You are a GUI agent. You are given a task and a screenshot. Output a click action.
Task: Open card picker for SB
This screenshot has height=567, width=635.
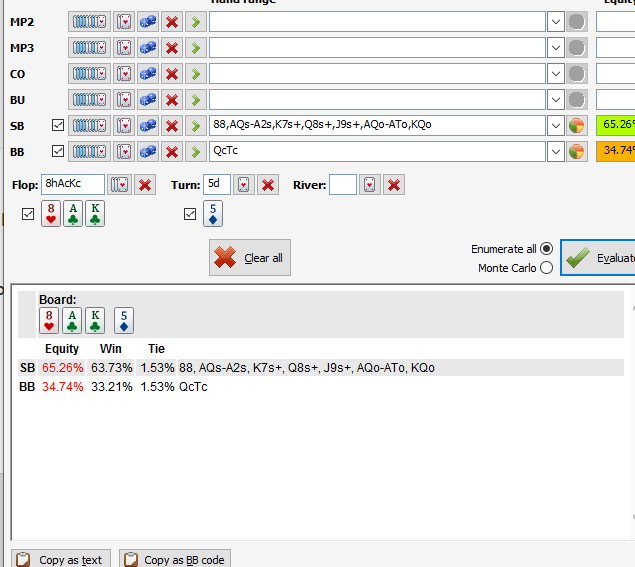[x=124, y=126]
